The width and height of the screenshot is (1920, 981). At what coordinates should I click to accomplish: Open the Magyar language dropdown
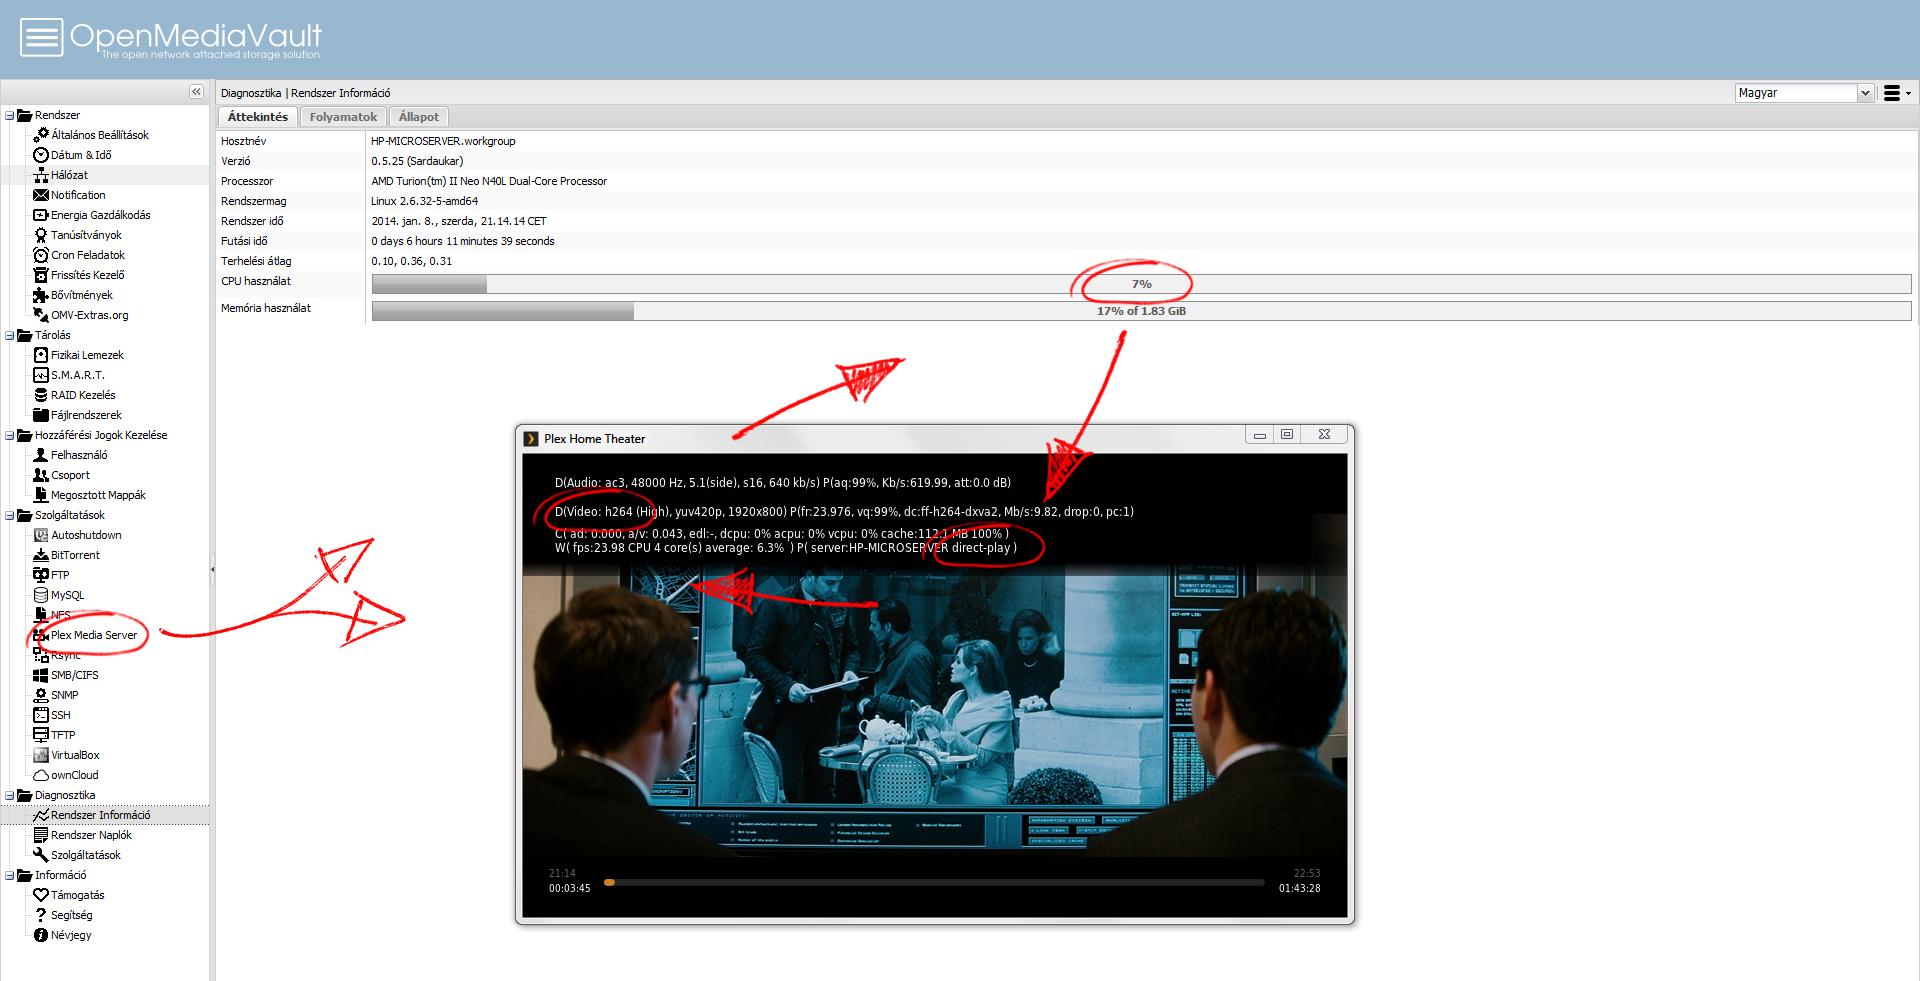(1864, 93)
